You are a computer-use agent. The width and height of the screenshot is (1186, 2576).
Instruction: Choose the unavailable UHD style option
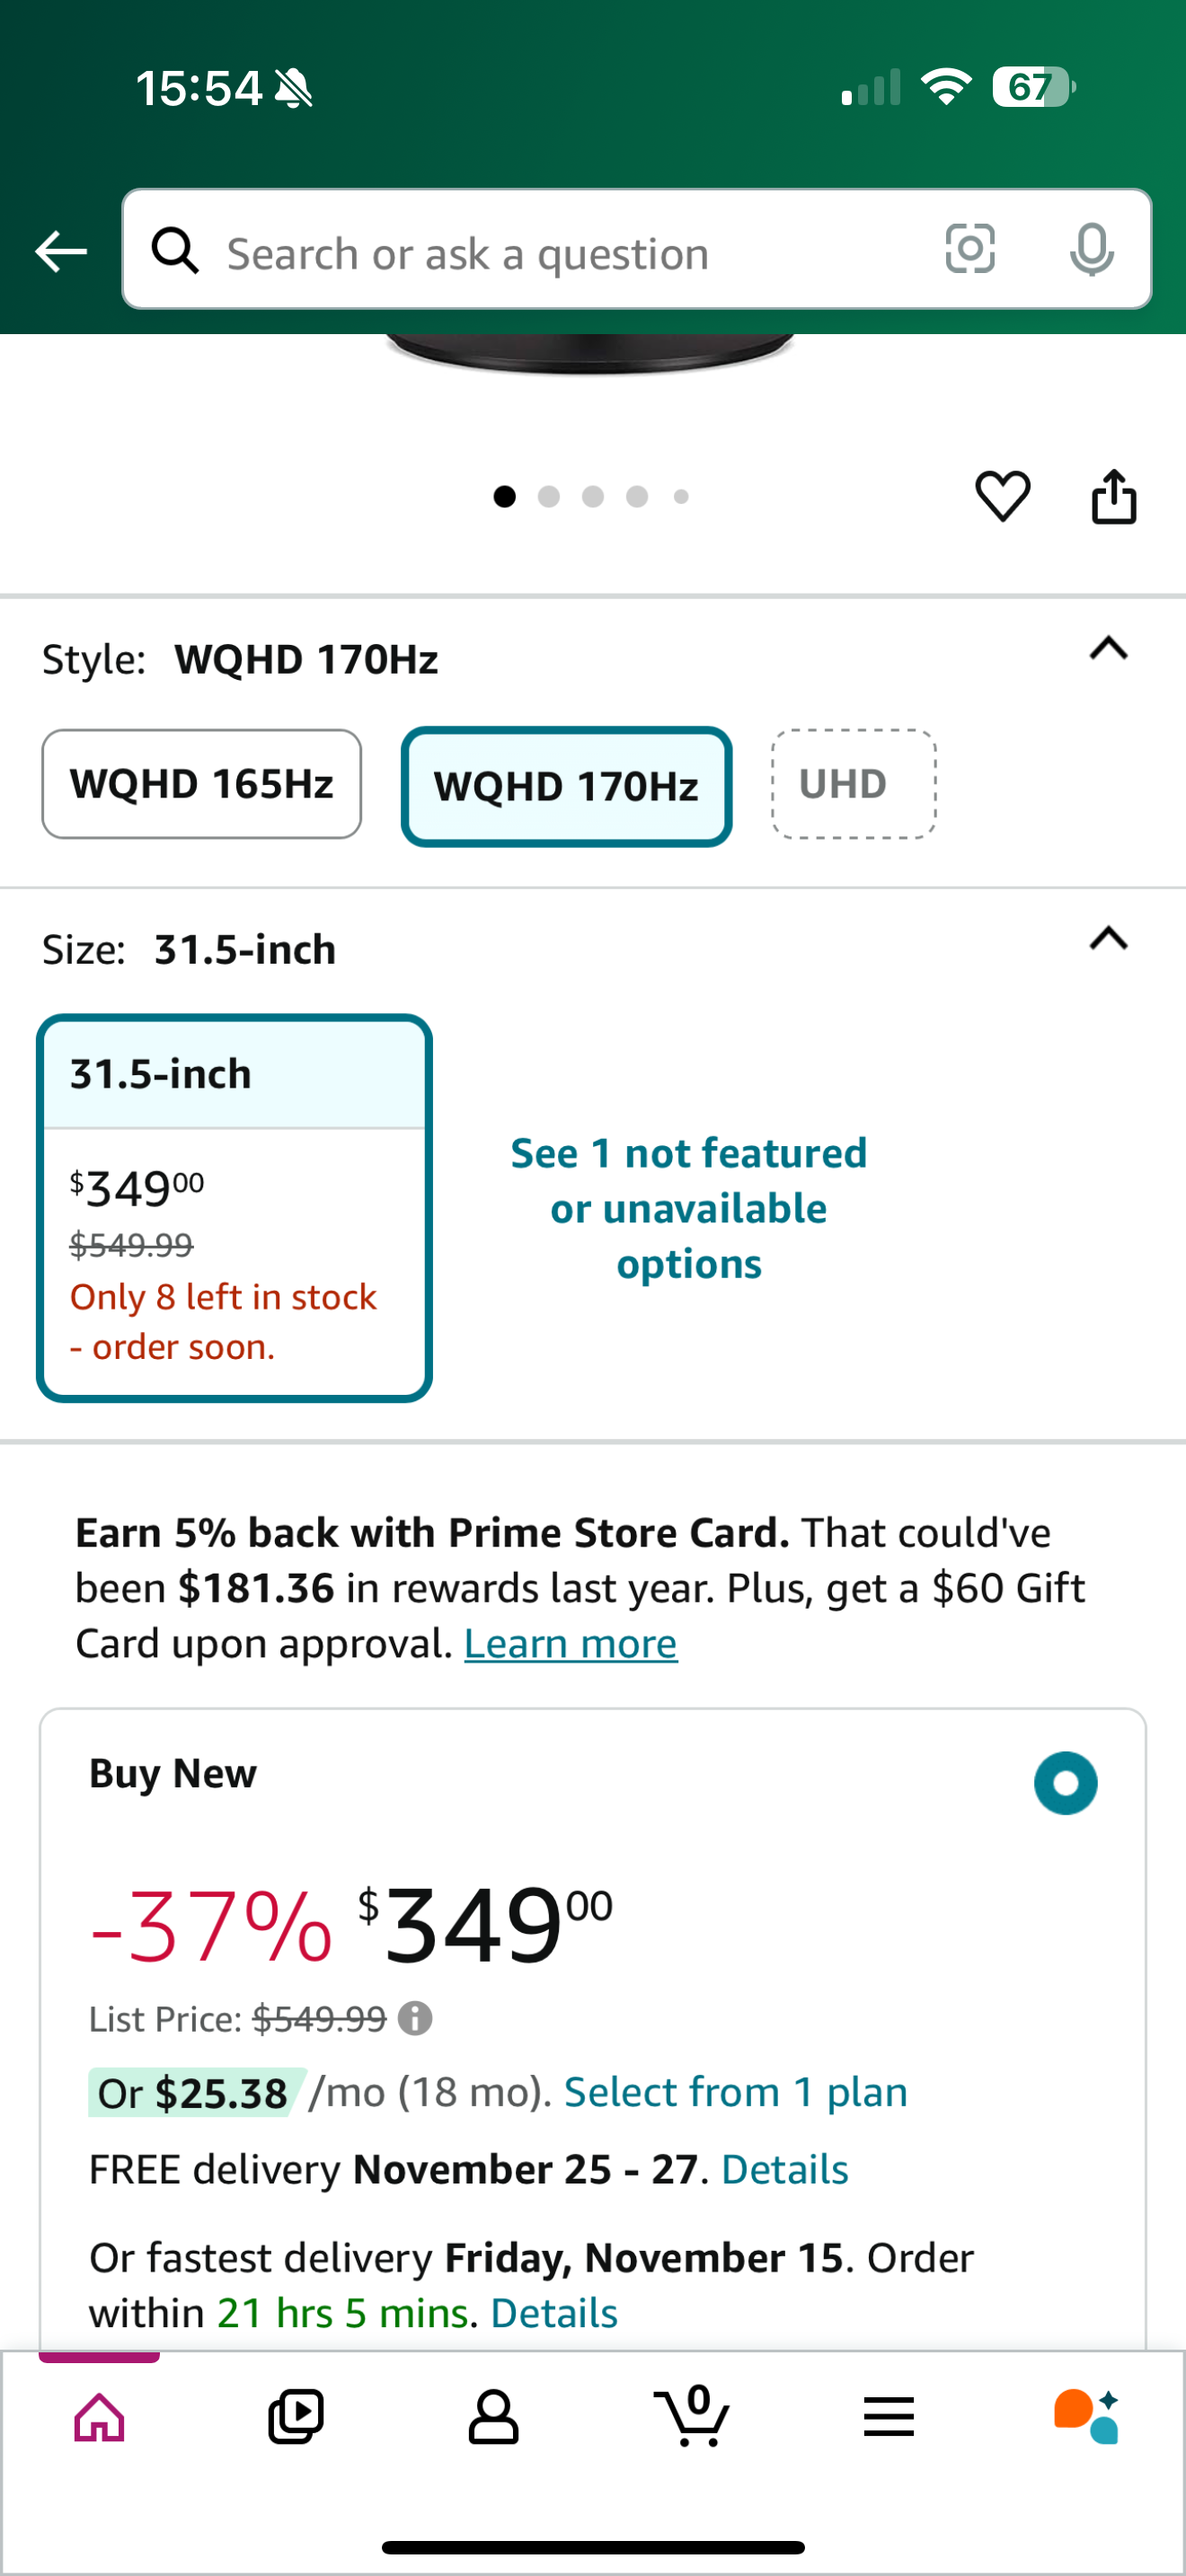(x=853, y=784)
